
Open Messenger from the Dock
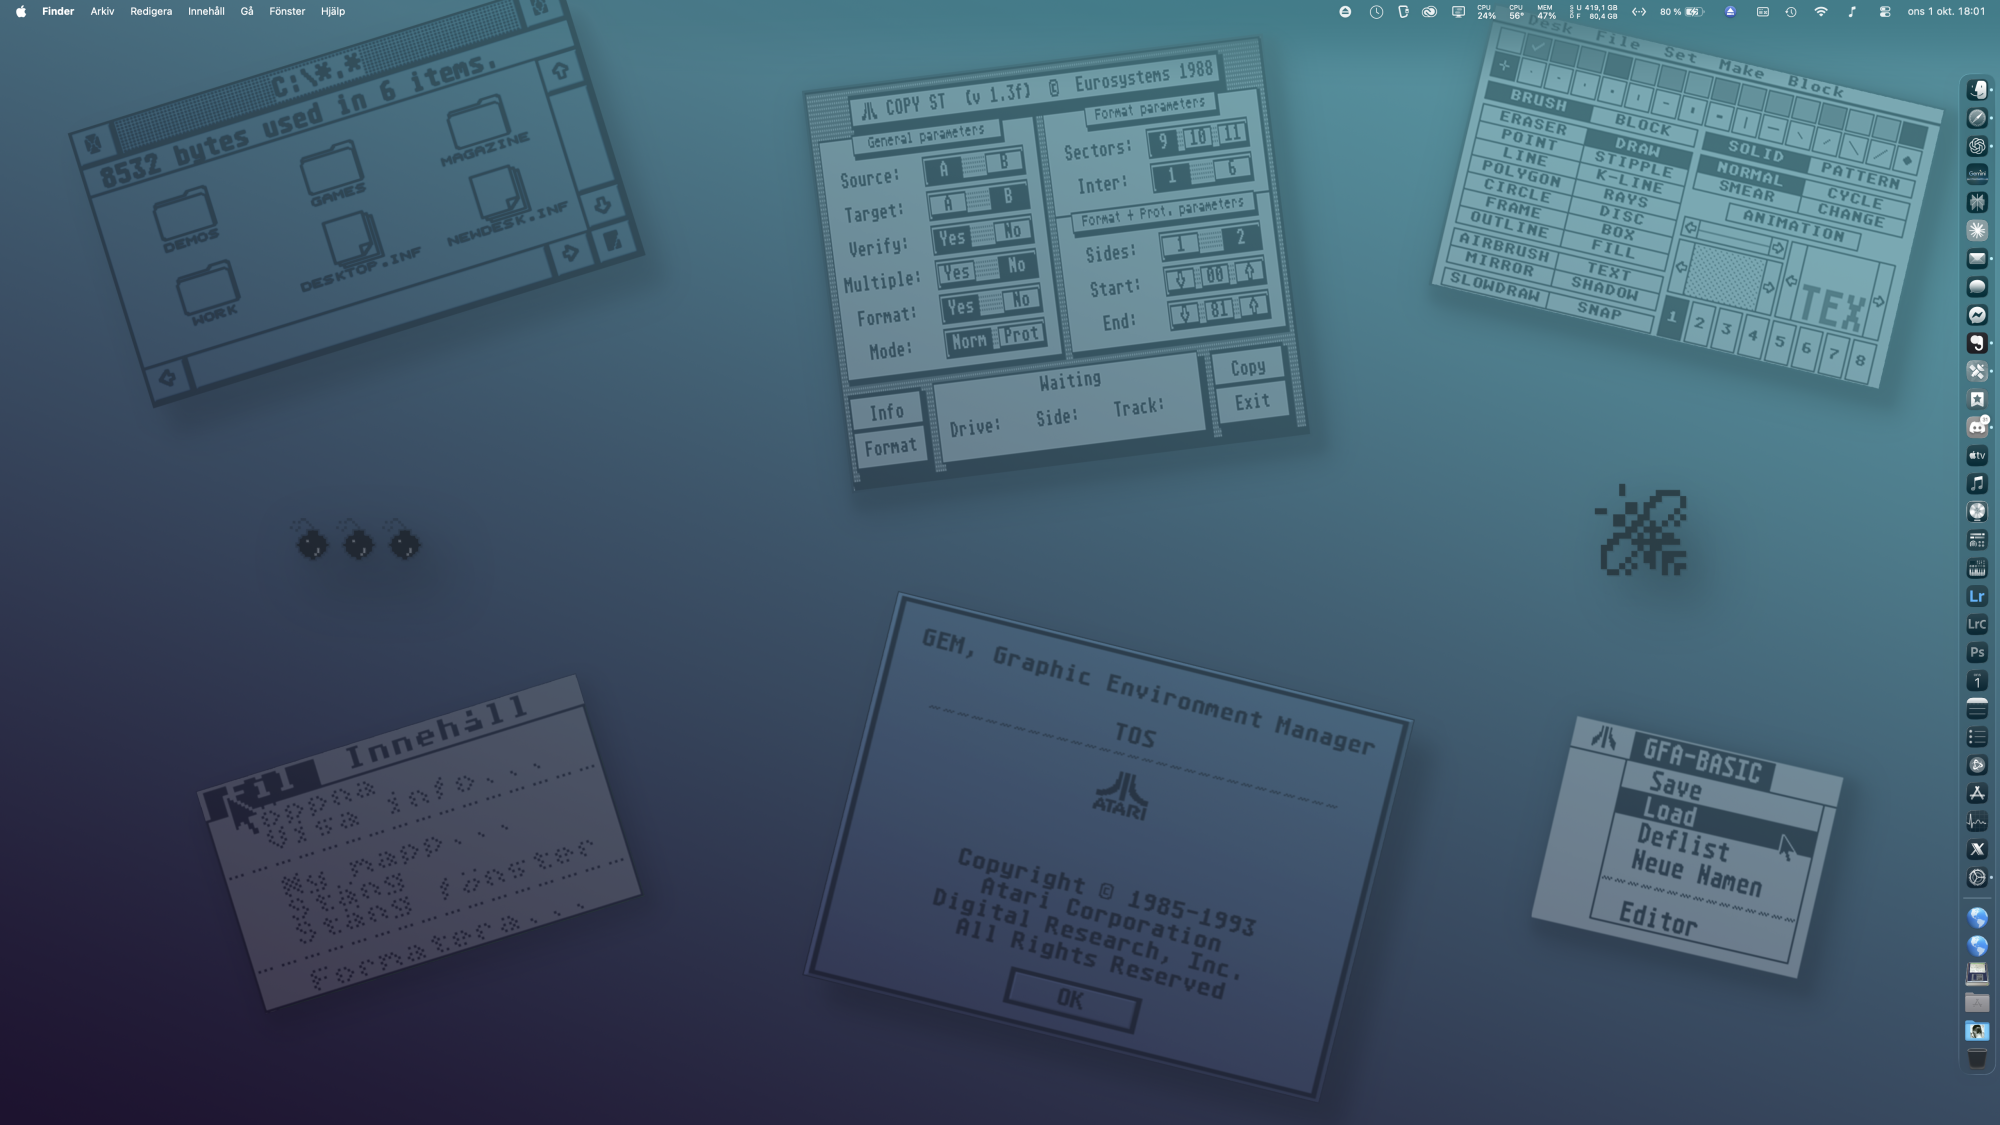point(1977,315)
